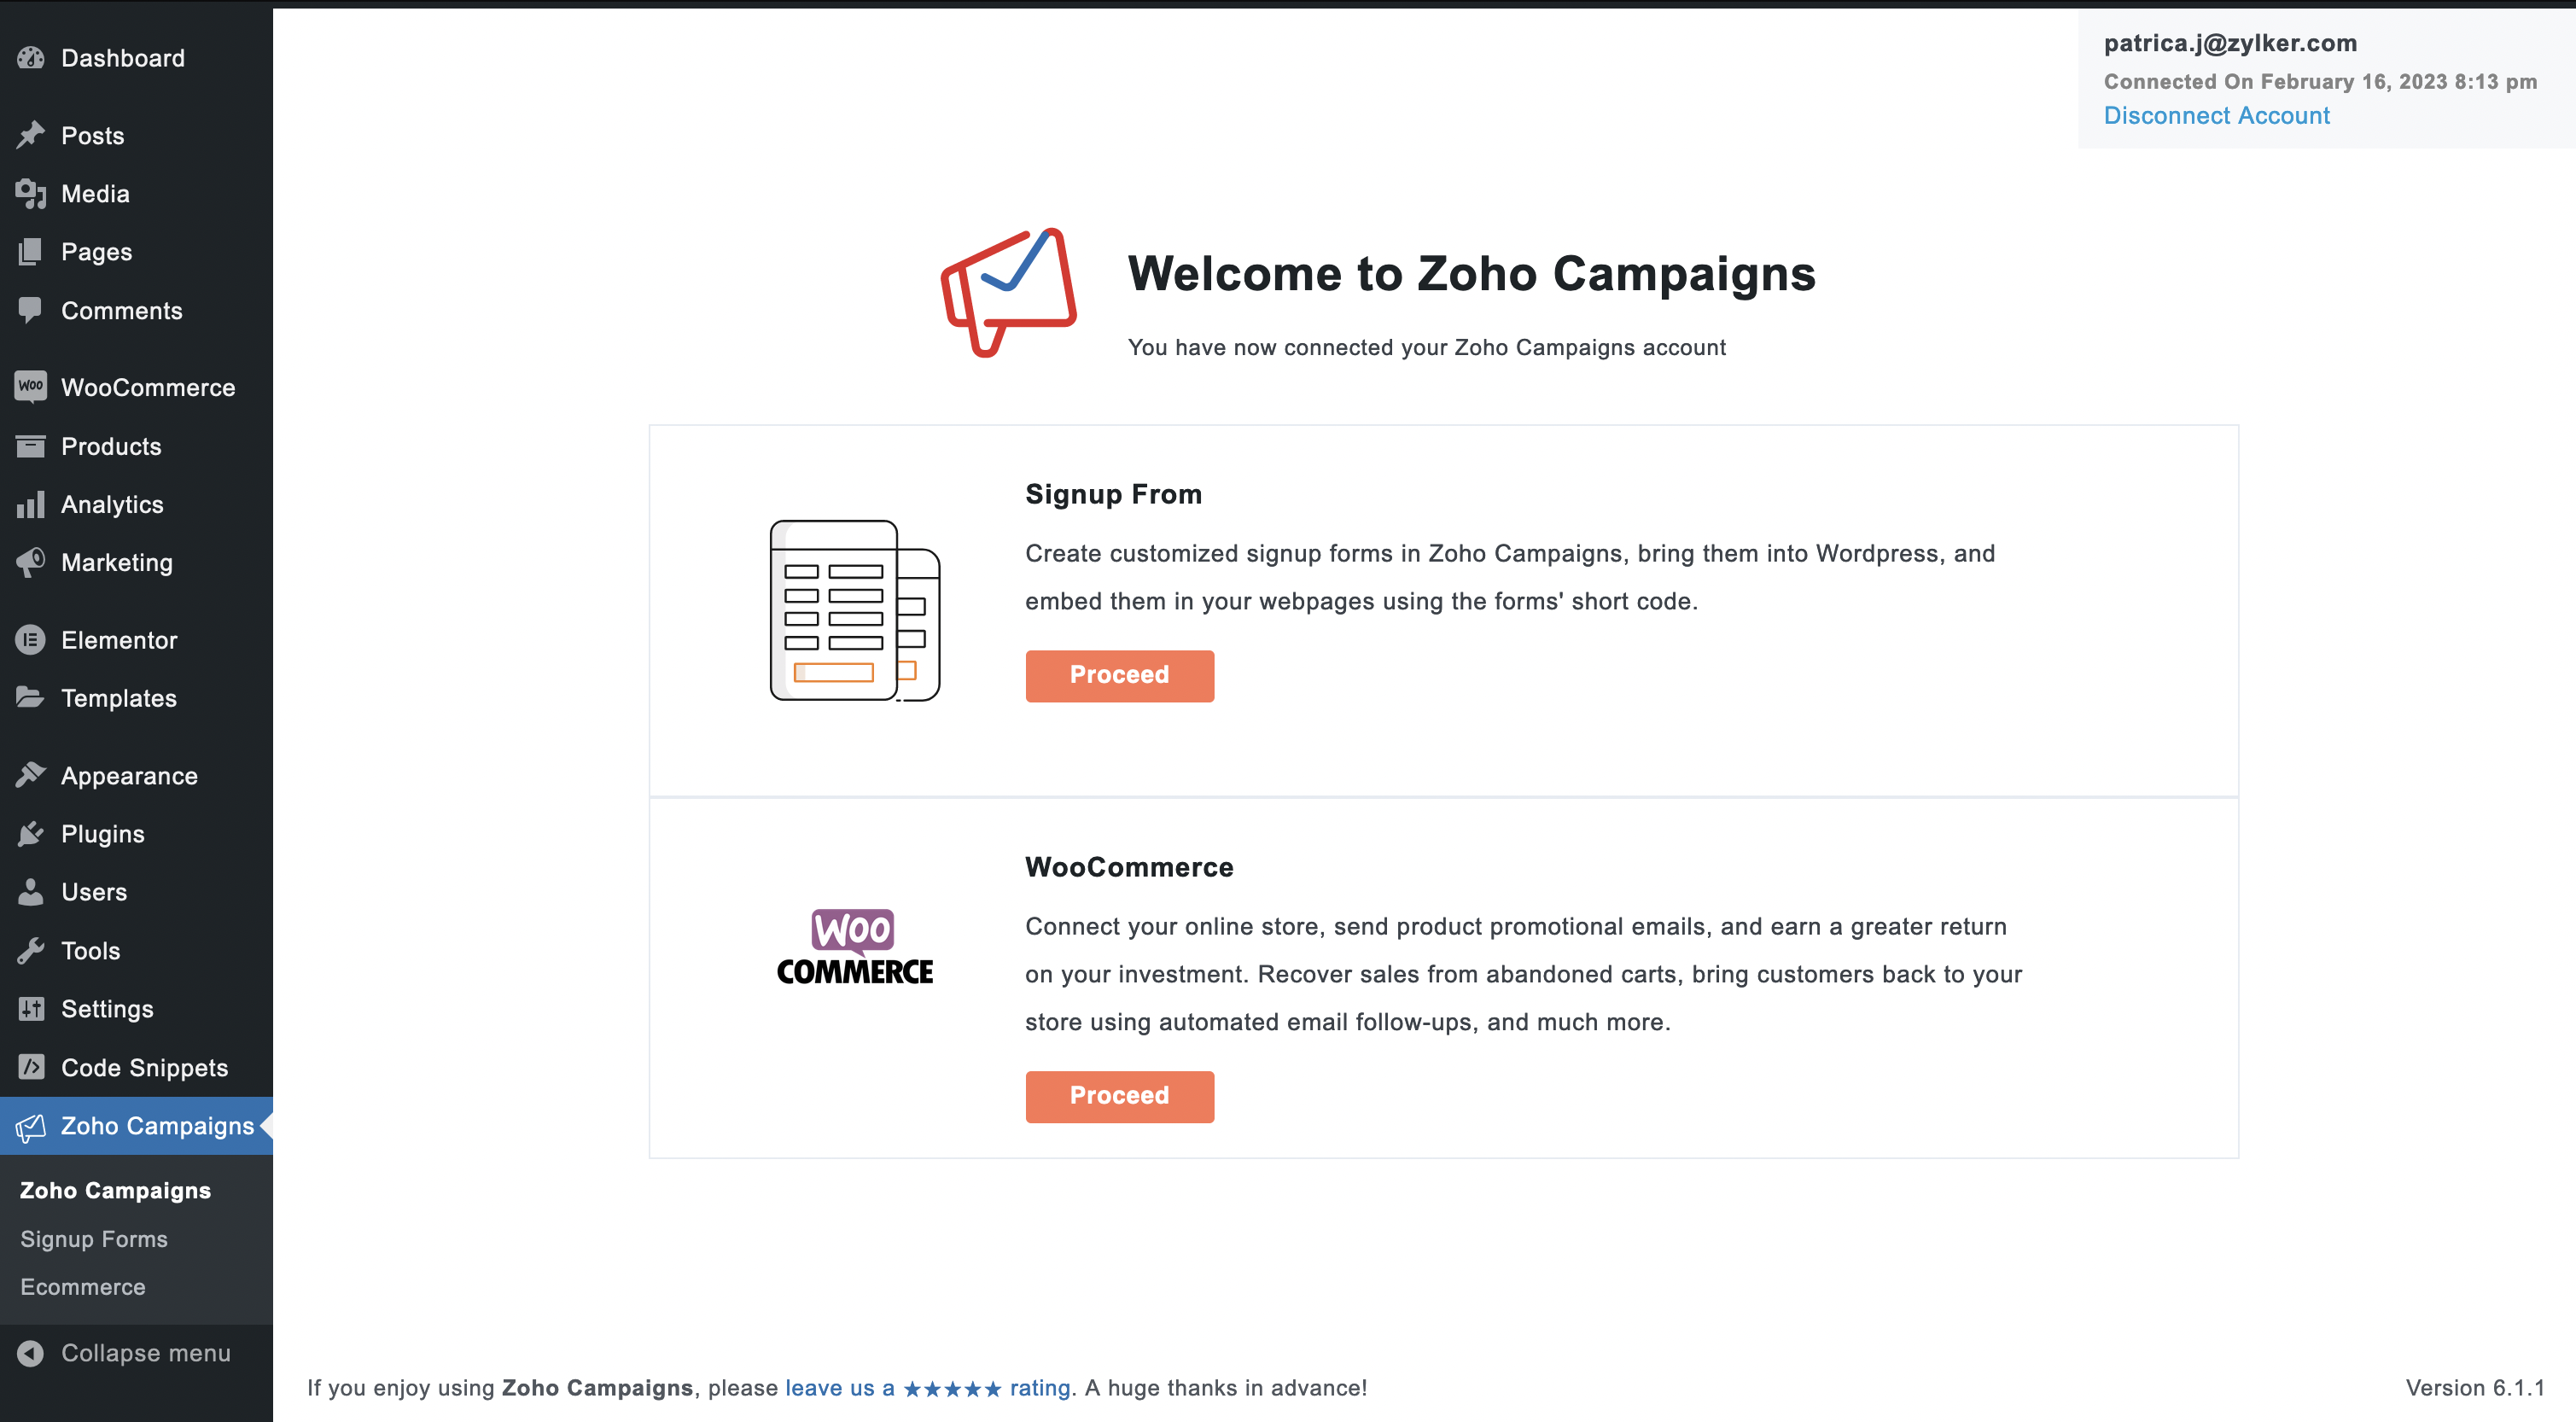
Task: Click the Elementor sidebar icon
Action: point(30,639)
